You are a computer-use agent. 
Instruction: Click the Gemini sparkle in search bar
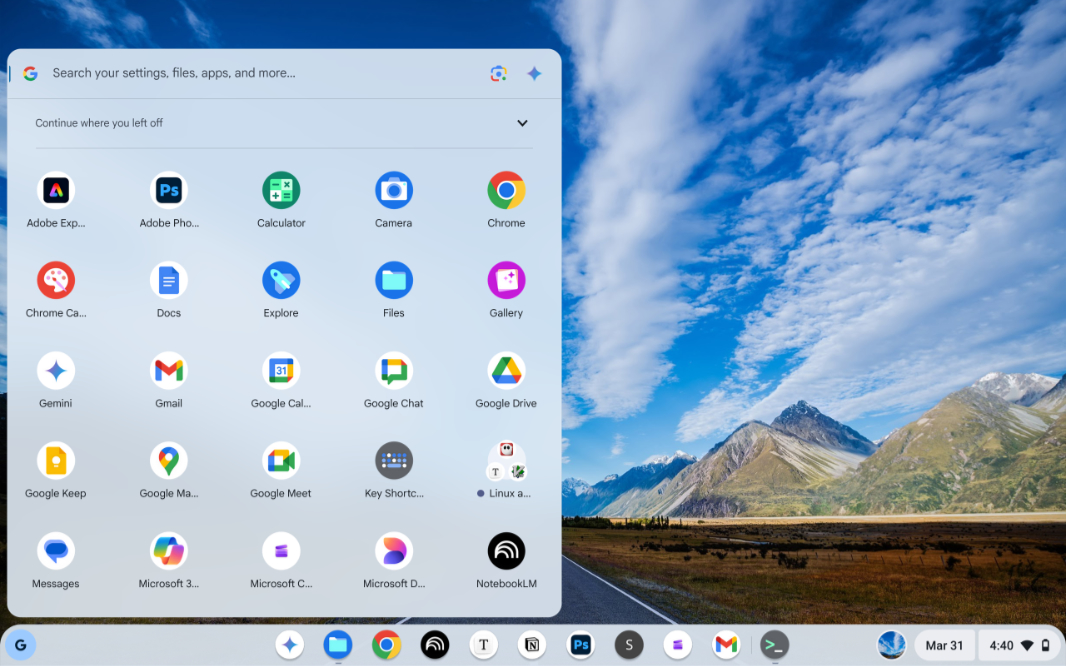pyautogui.click(x=535, y=73)
